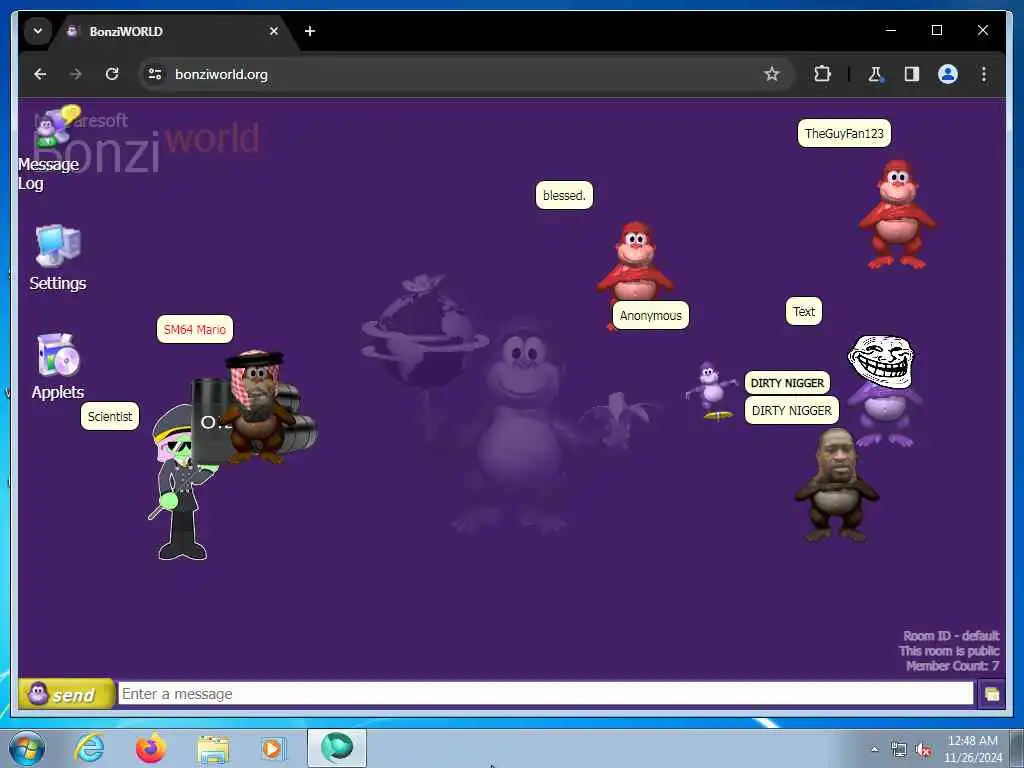
Task: Click the blessed. speech bubble
Action: [x=564, y=195]
